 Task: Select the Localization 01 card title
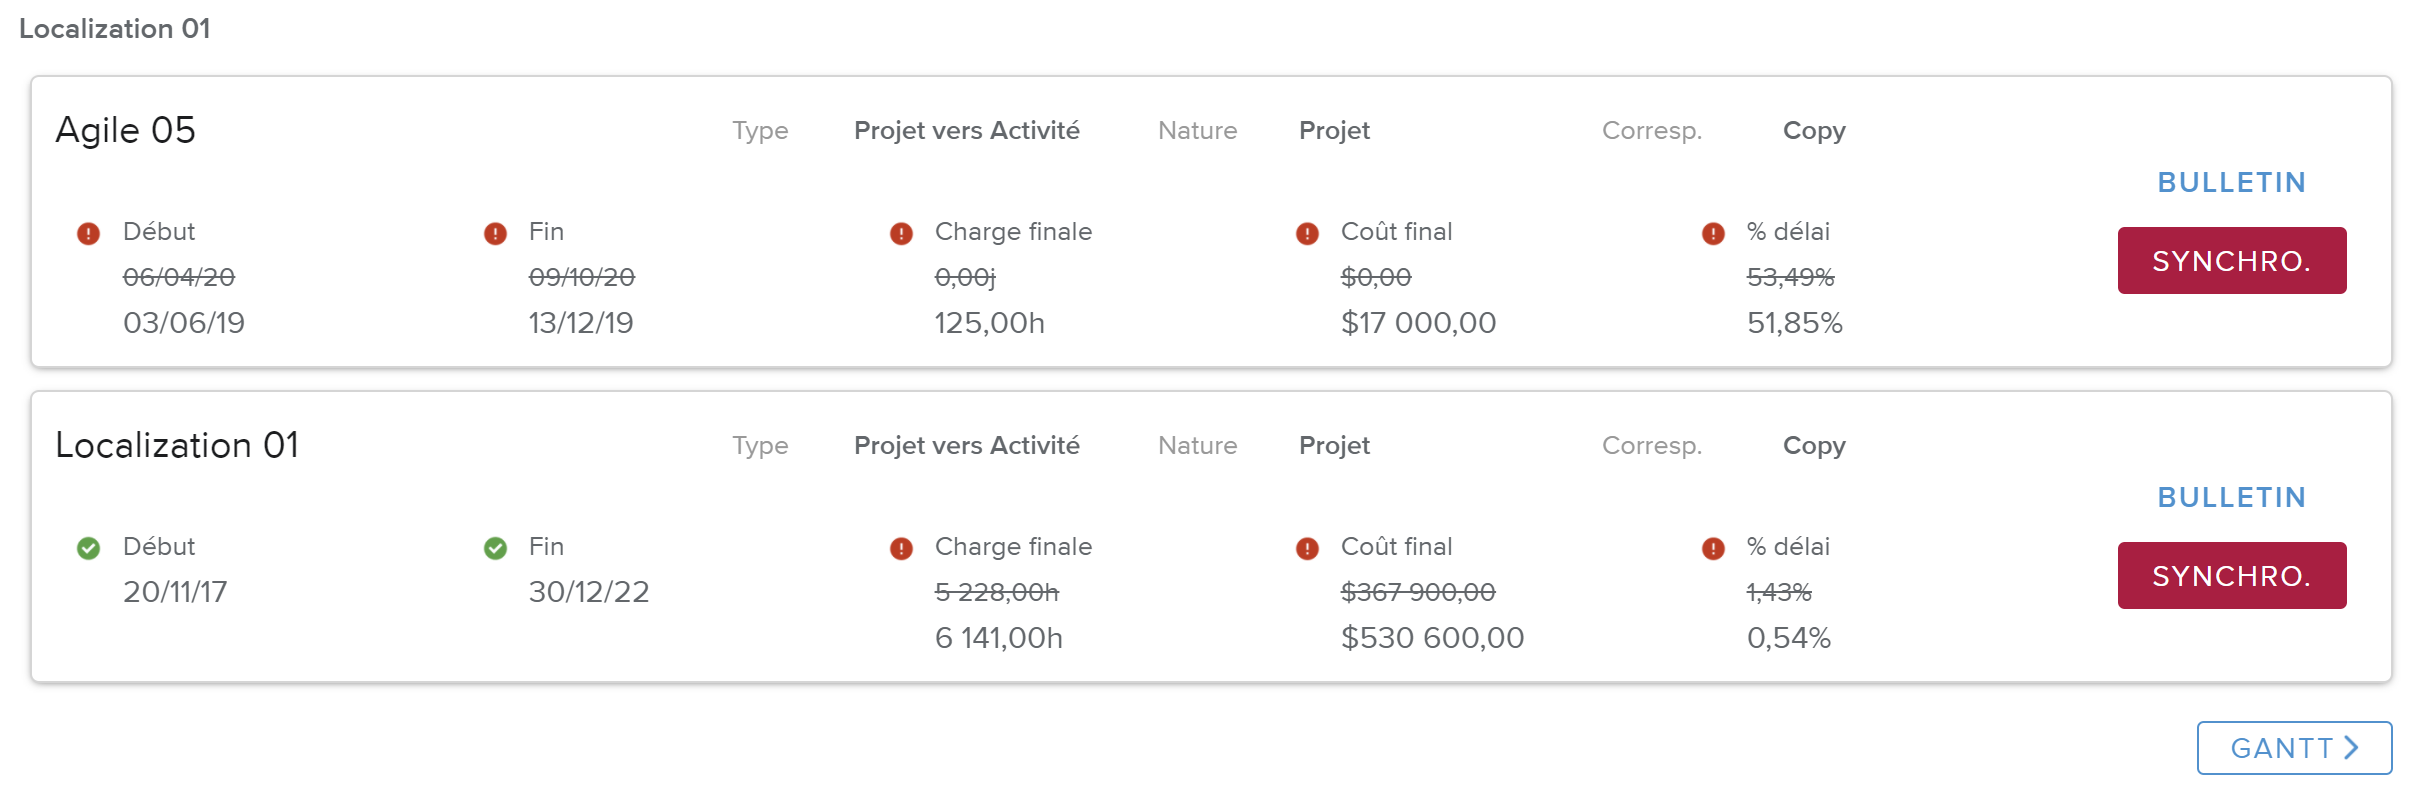[177, 445]
